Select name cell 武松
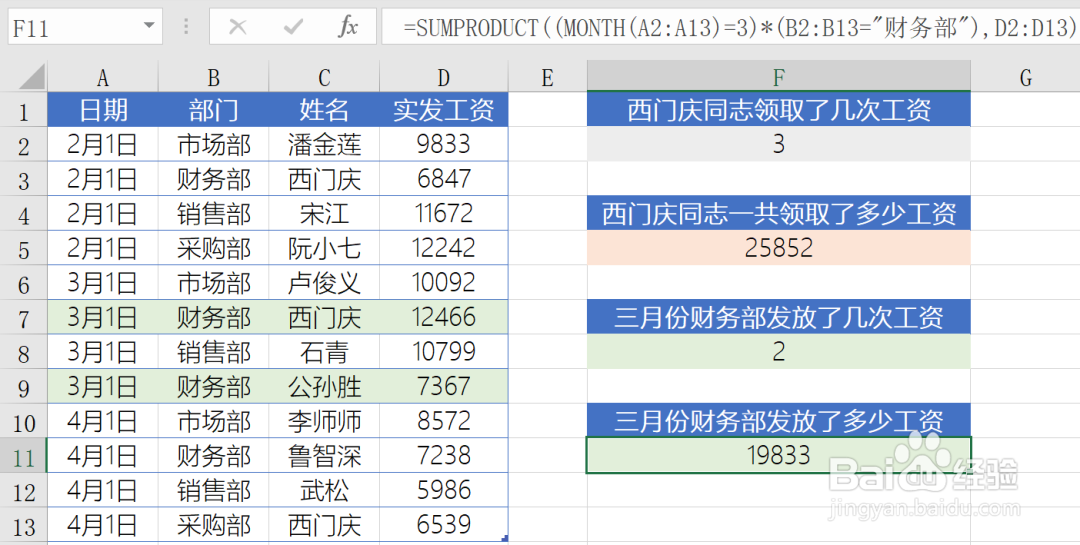Viewport: 1080px width, 545px height. click(x=324, y=491)
